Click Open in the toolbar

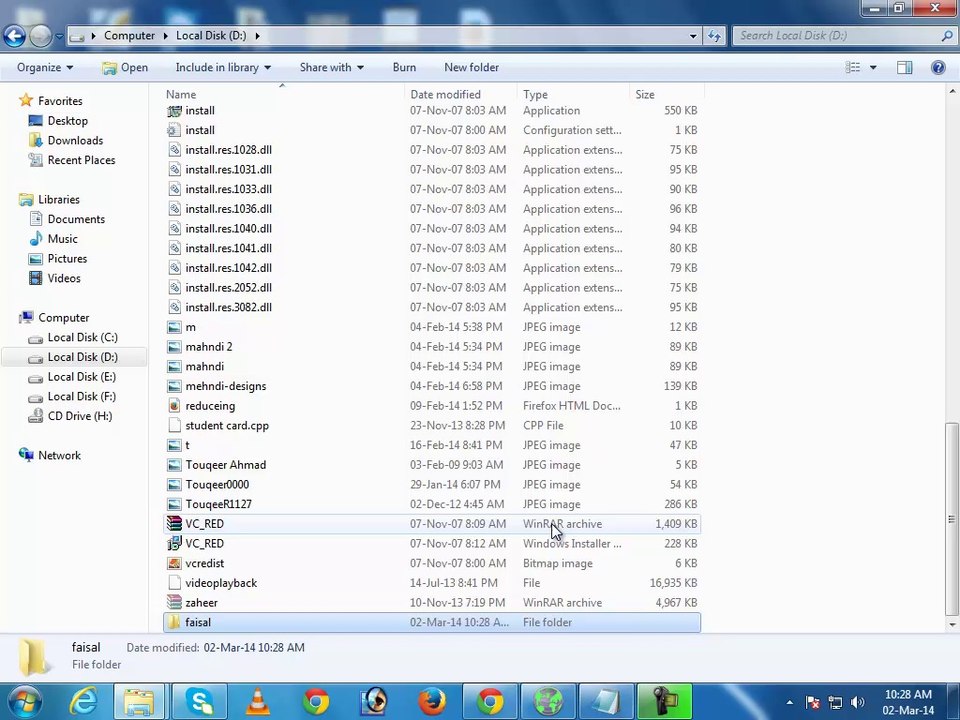click(125, 67)
